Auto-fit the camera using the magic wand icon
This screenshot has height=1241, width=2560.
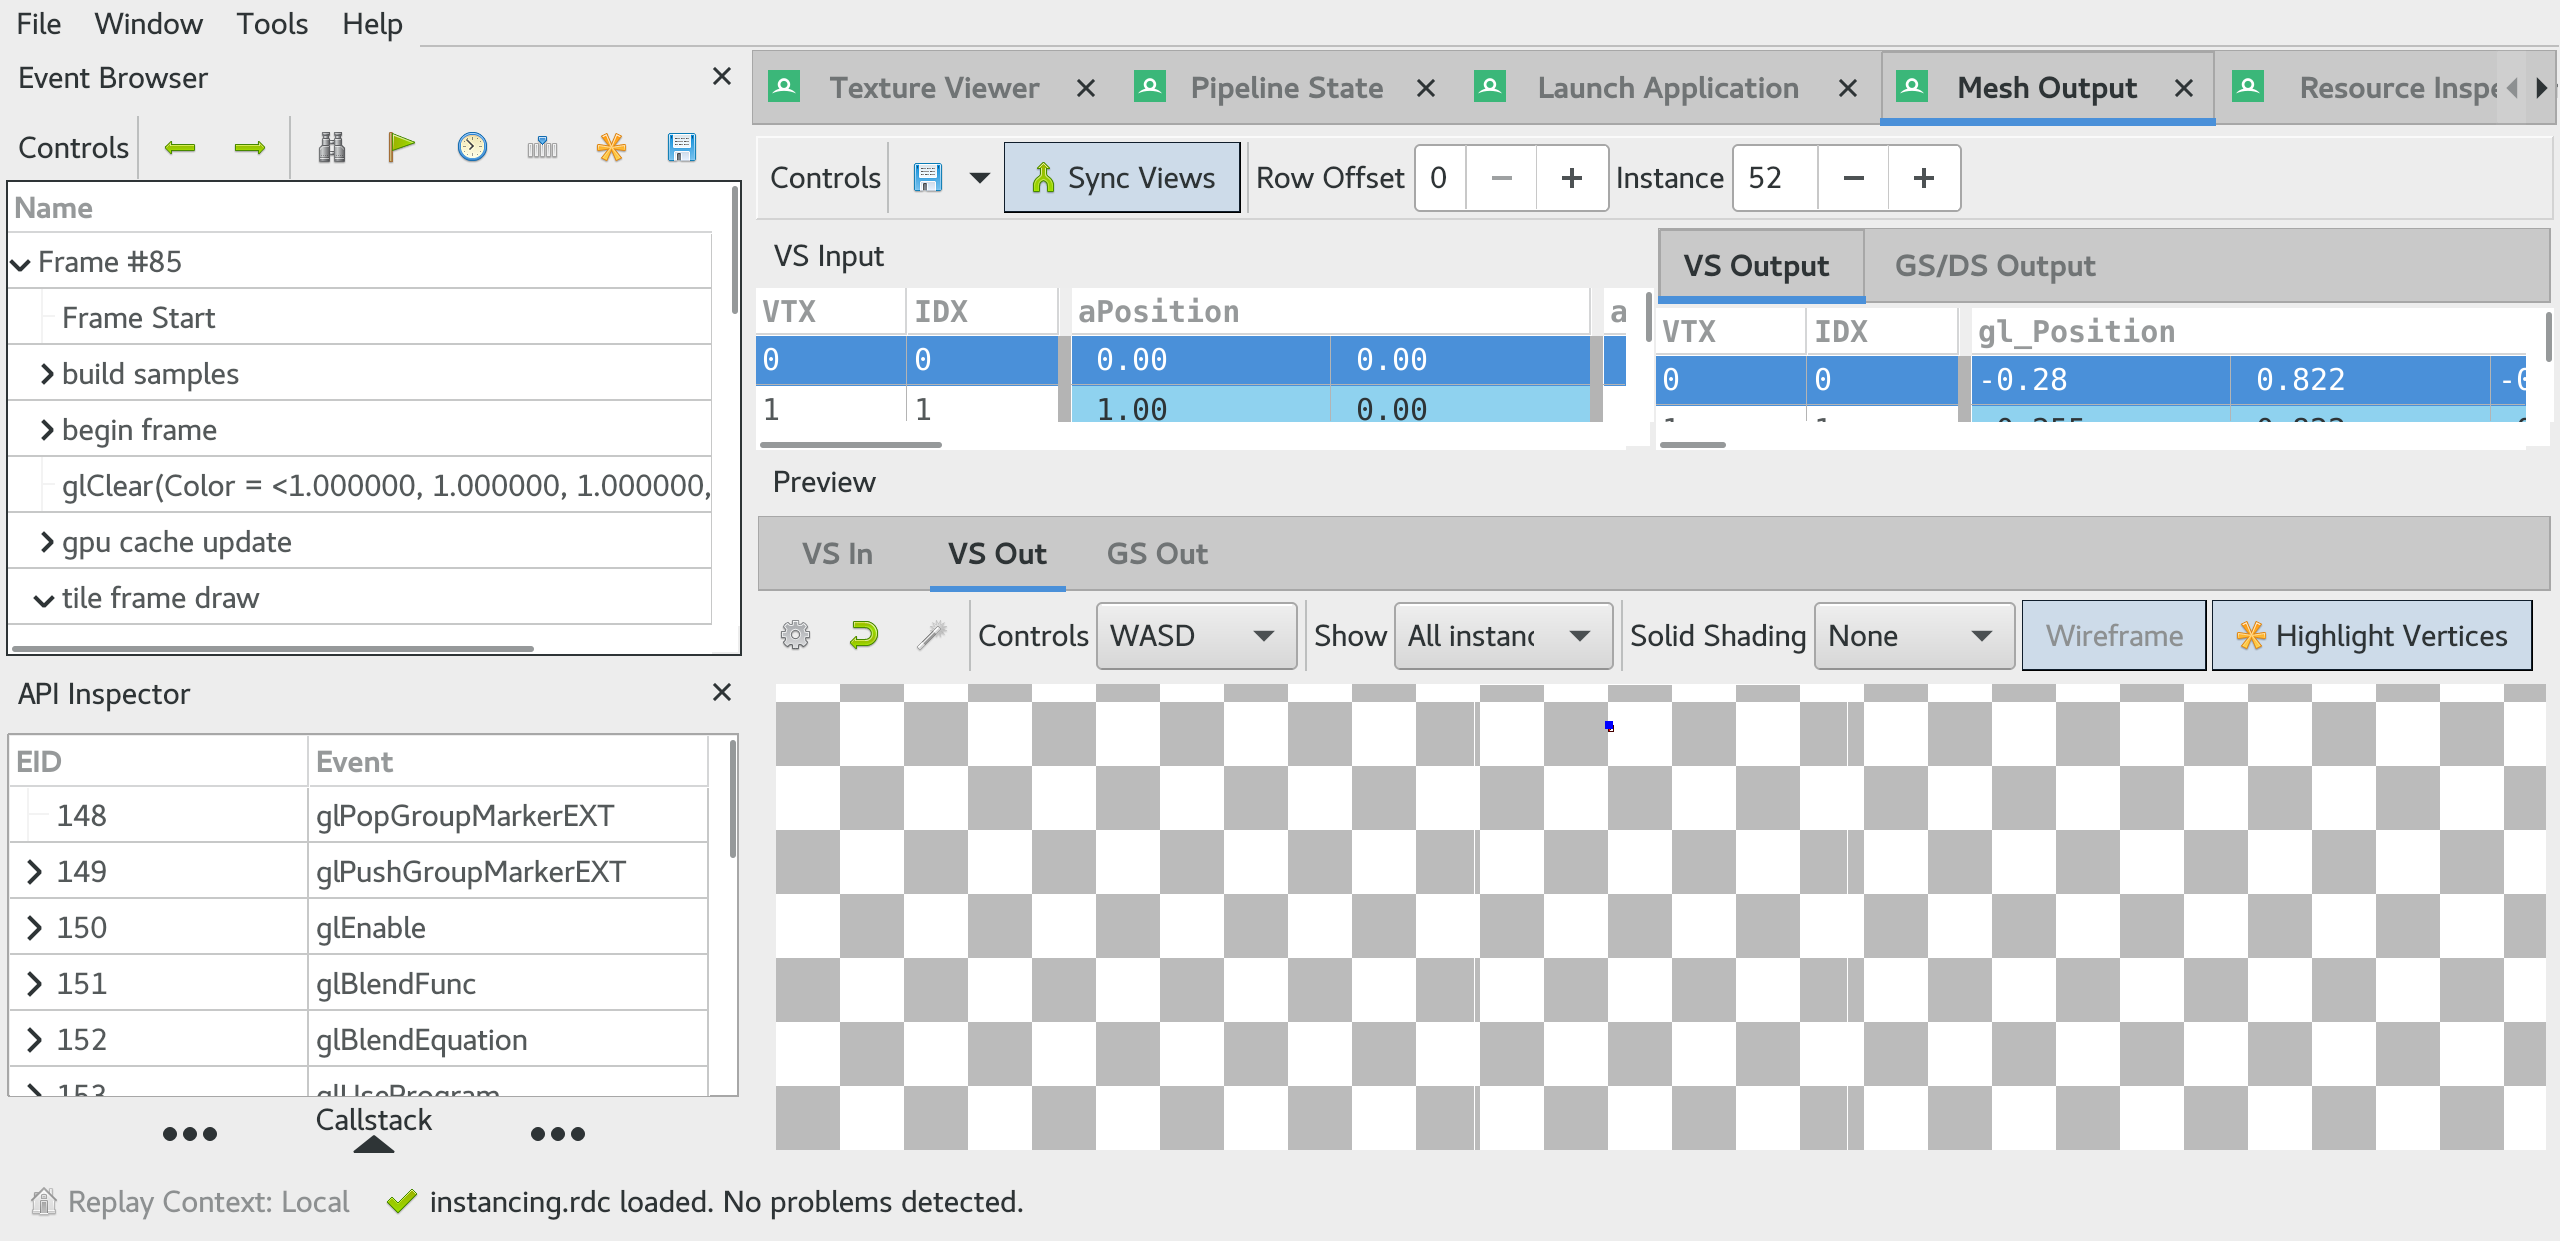point(931,635)
